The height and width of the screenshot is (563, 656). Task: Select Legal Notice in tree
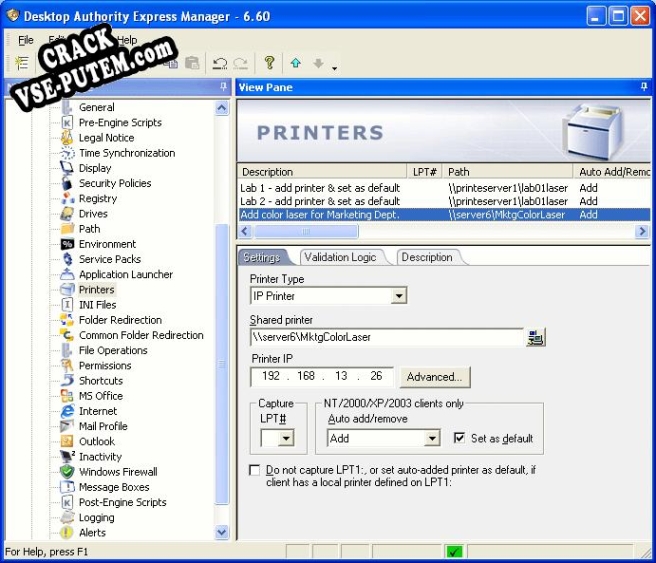(x=106, y=138)
